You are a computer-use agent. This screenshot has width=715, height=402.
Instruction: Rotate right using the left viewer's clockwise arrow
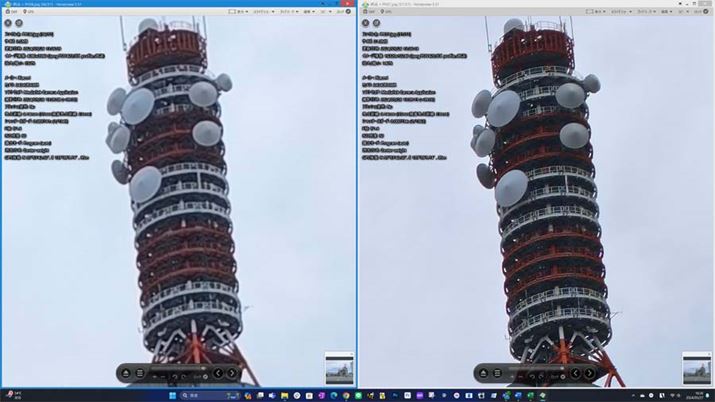(184, 377)
